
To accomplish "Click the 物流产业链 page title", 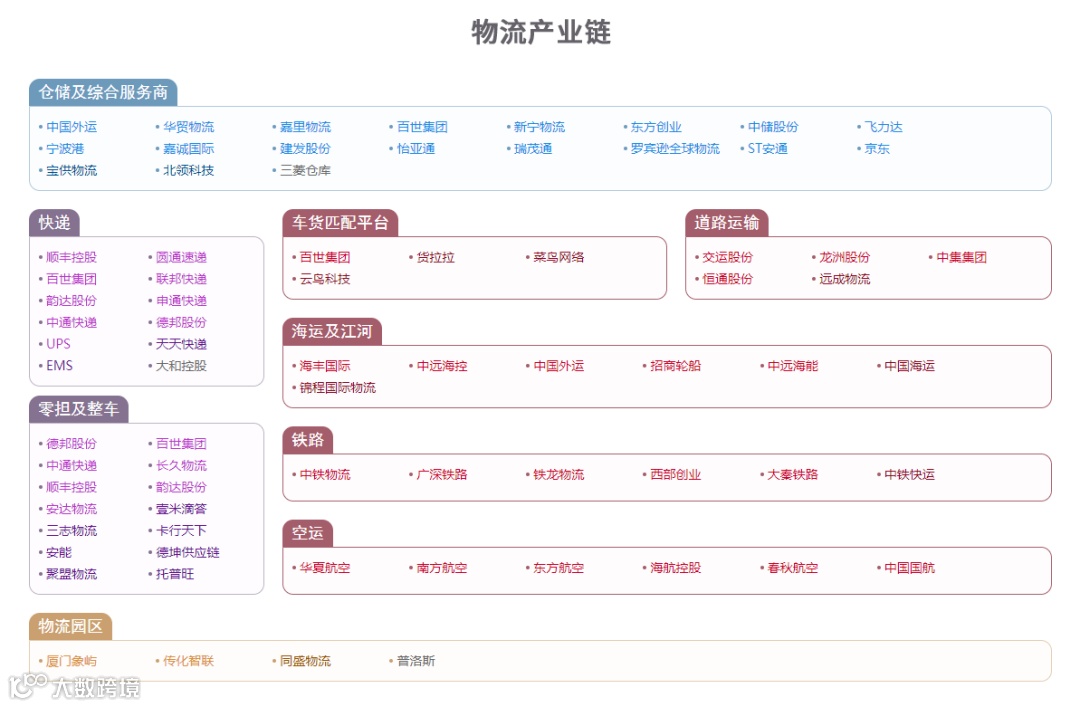I will pyautogui.click(x=540, y=33).
